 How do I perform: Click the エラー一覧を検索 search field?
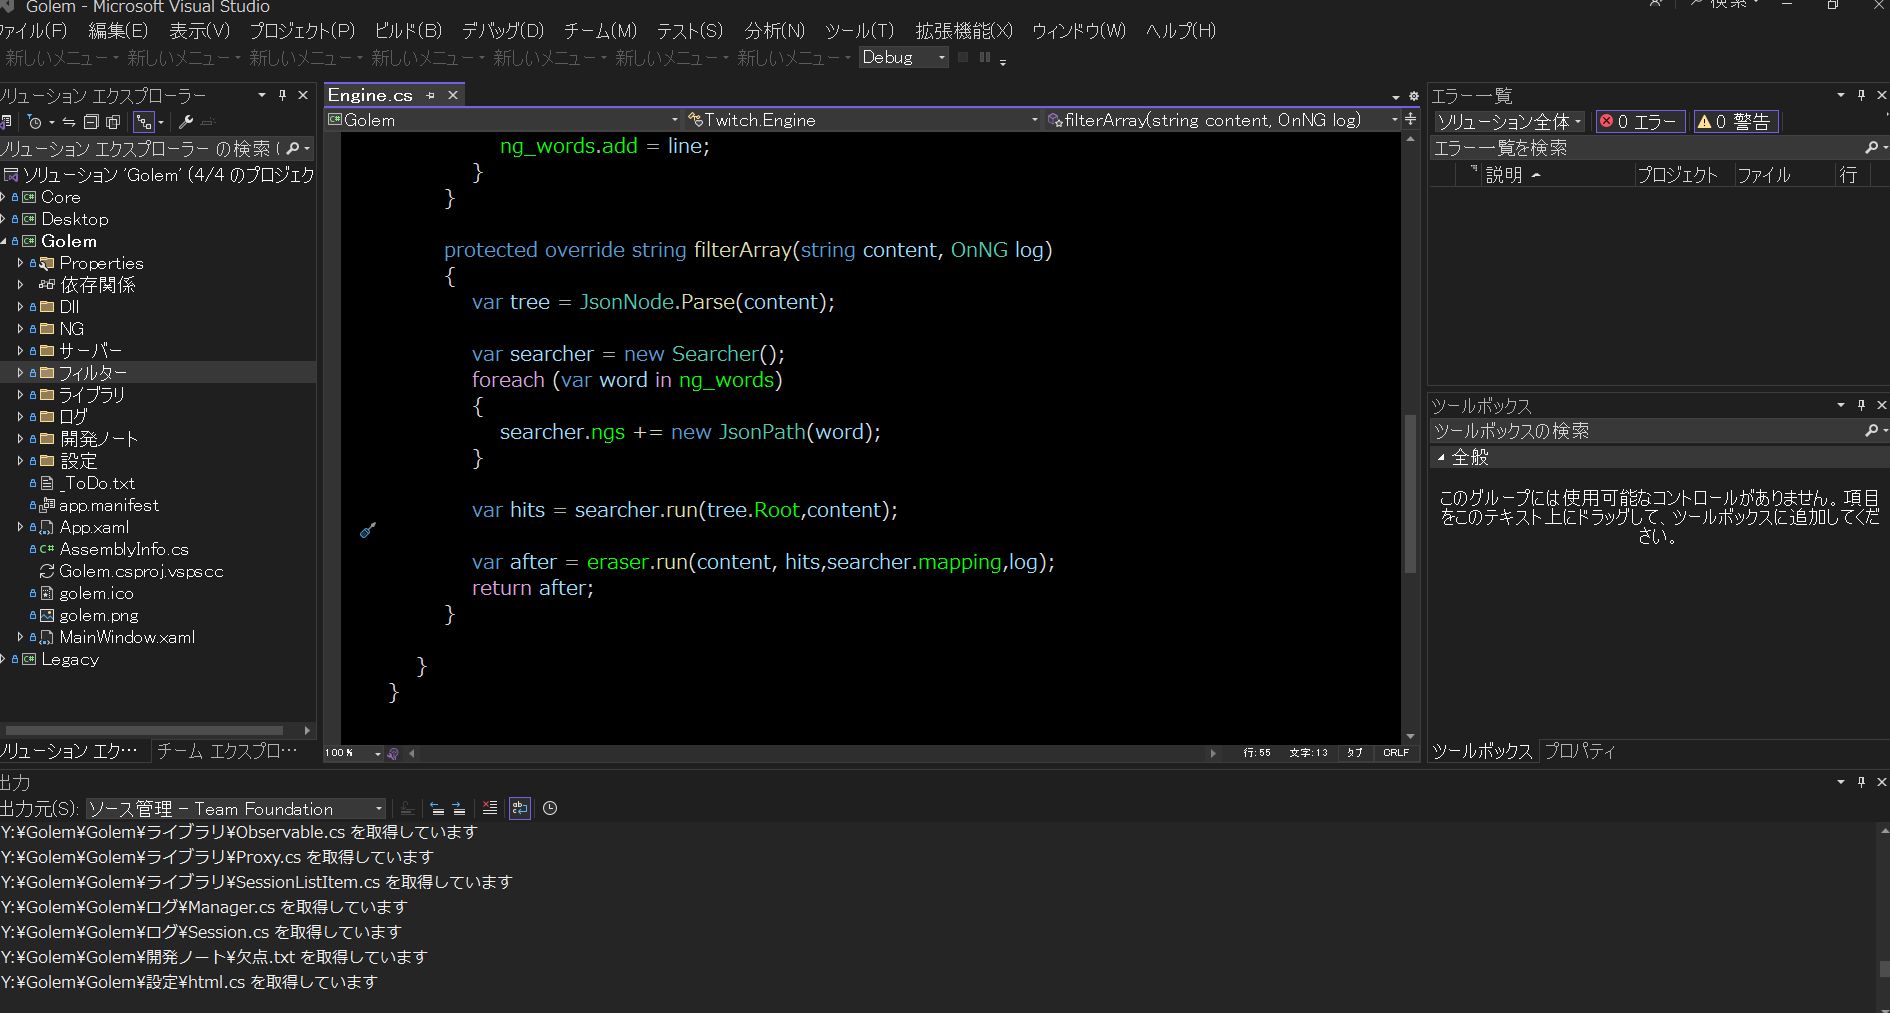click(1646, 148)
